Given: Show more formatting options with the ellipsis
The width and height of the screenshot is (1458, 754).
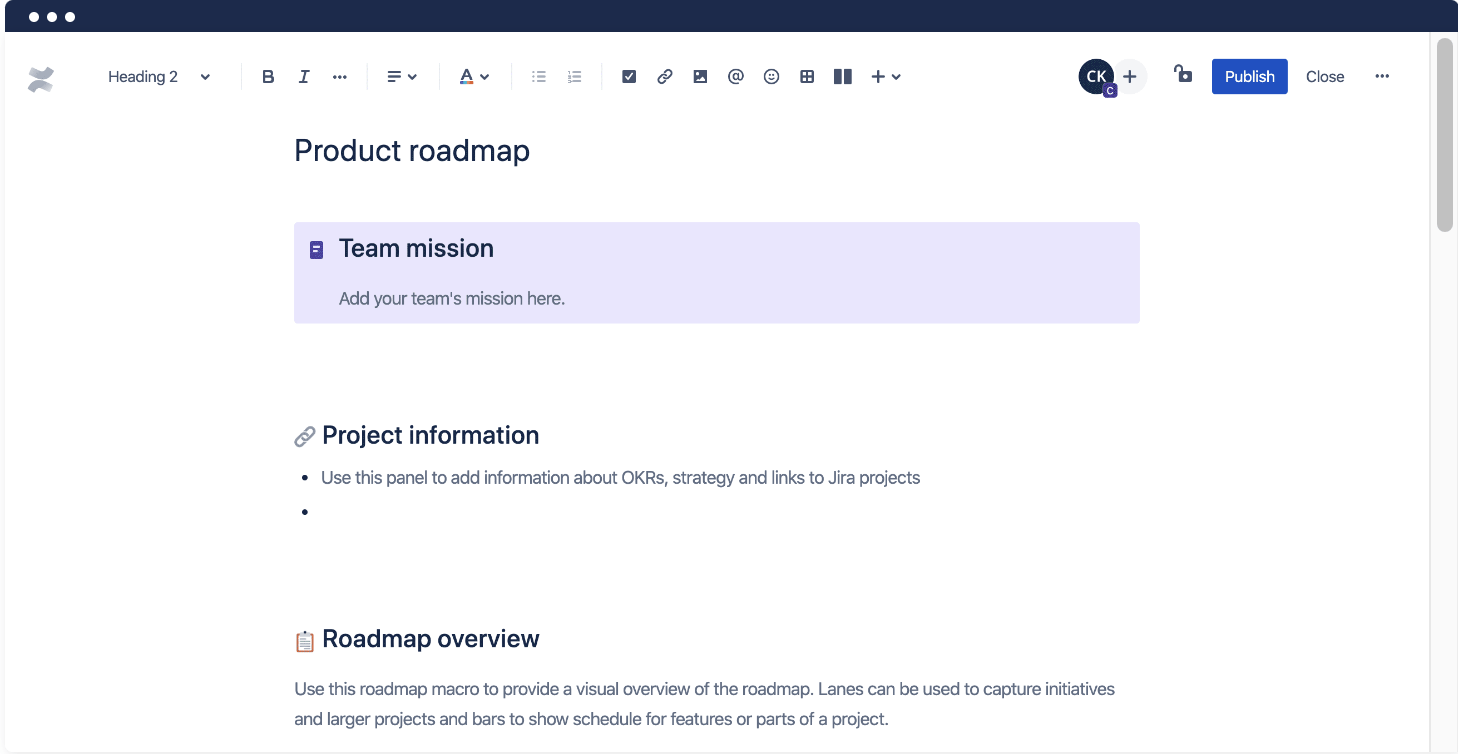Looking at the screenshot, I should 339,76.
